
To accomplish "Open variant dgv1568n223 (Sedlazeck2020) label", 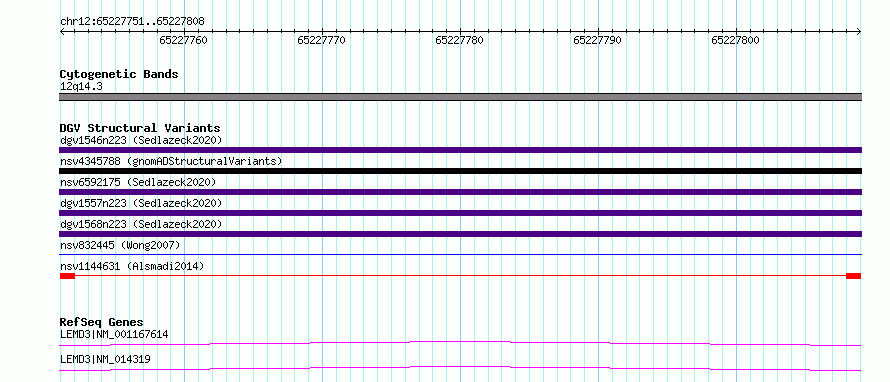I will click(x=141, y=224).
